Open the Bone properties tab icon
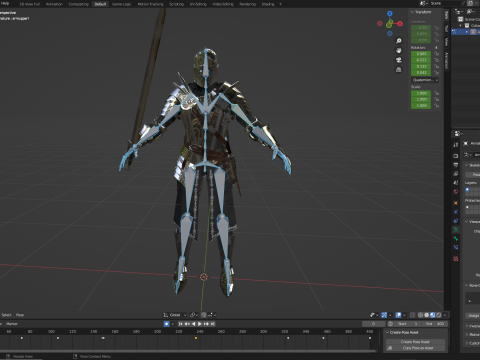 (x=456, y=239)
